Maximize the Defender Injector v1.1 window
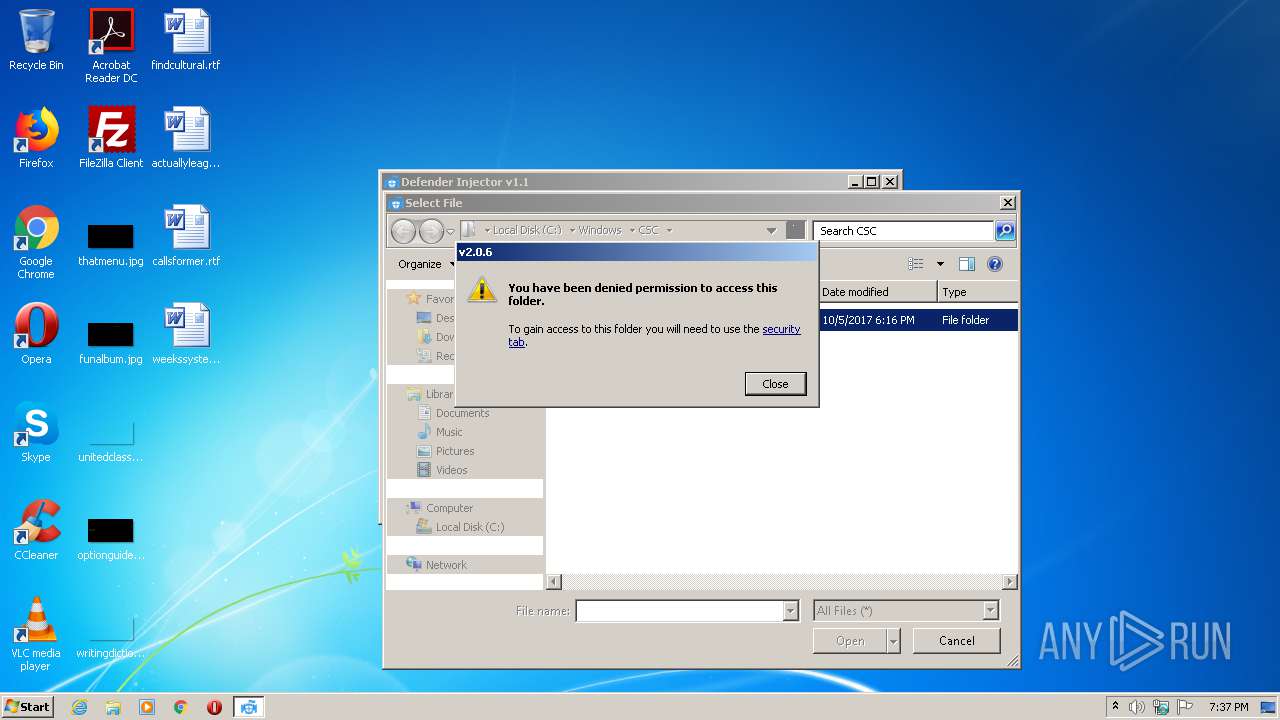The image size is (1280, 720). (x=872, y=182)
